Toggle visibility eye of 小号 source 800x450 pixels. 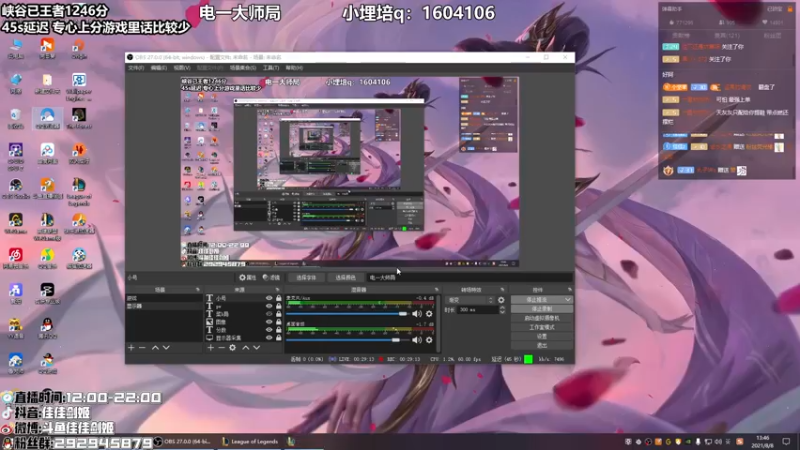click(269, 298)
